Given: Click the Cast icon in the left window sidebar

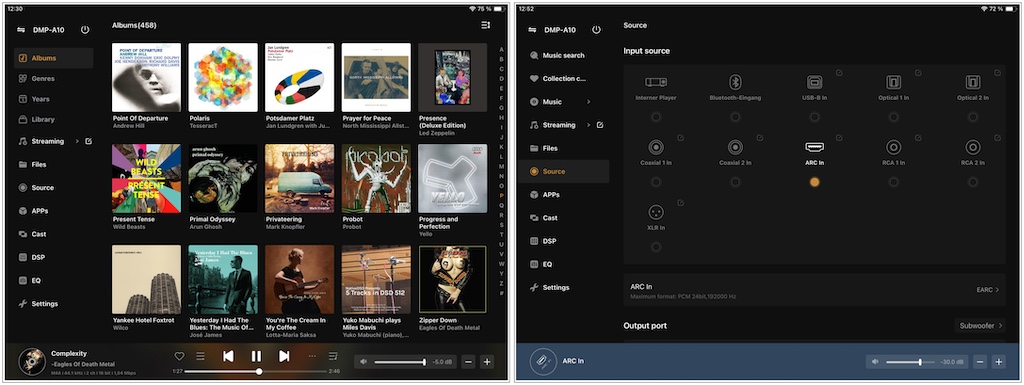Looking at the screenshot, I should click(23, 234).
